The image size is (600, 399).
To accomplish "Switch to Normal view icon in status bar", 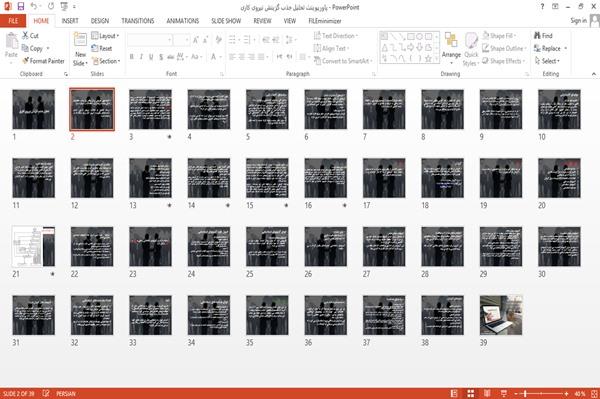I will pyautogui.click(x=454, y=394).
